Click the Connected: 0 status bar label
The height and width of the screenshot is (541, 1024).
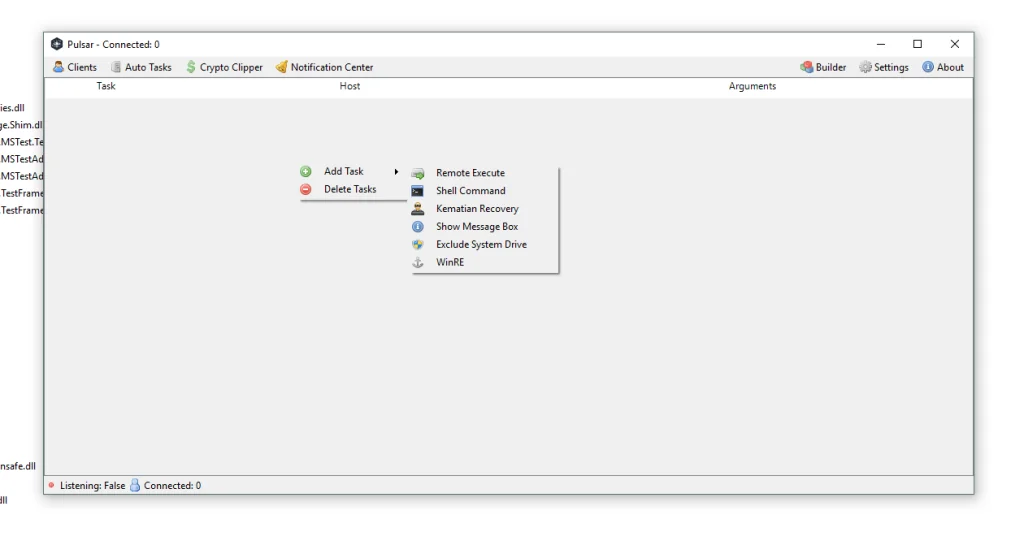172,485
